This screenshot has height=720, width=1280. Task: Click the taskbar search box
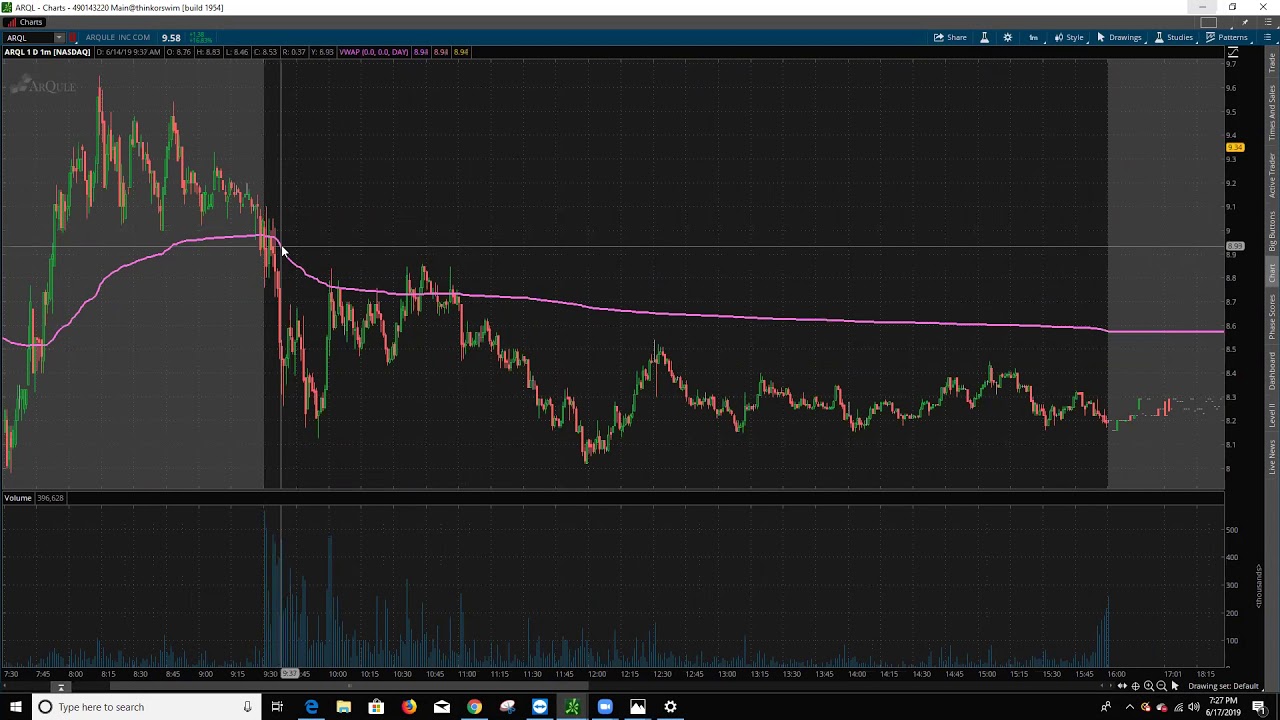tap(145, 707)
